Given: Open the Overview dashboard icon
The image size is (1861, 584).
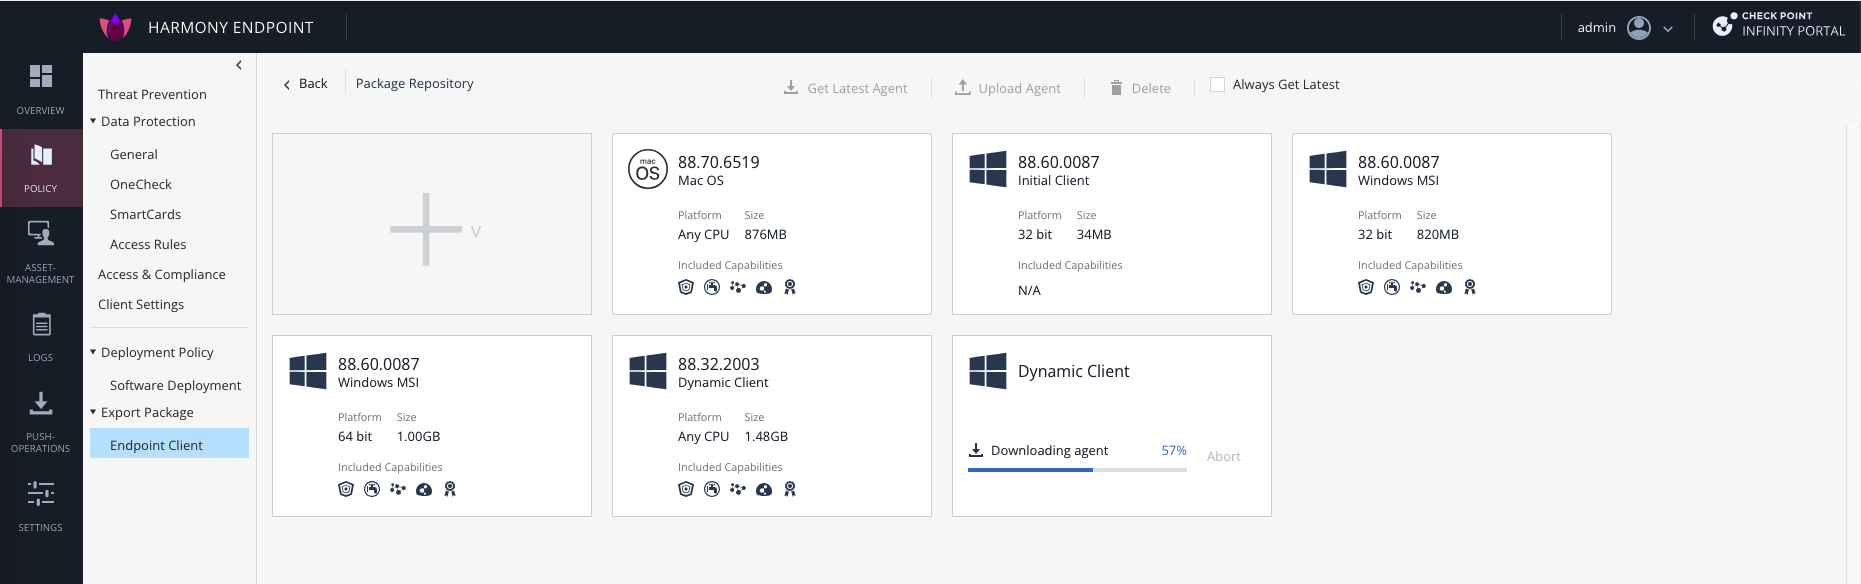Looking at the screenshot, I should pos(40,77).
